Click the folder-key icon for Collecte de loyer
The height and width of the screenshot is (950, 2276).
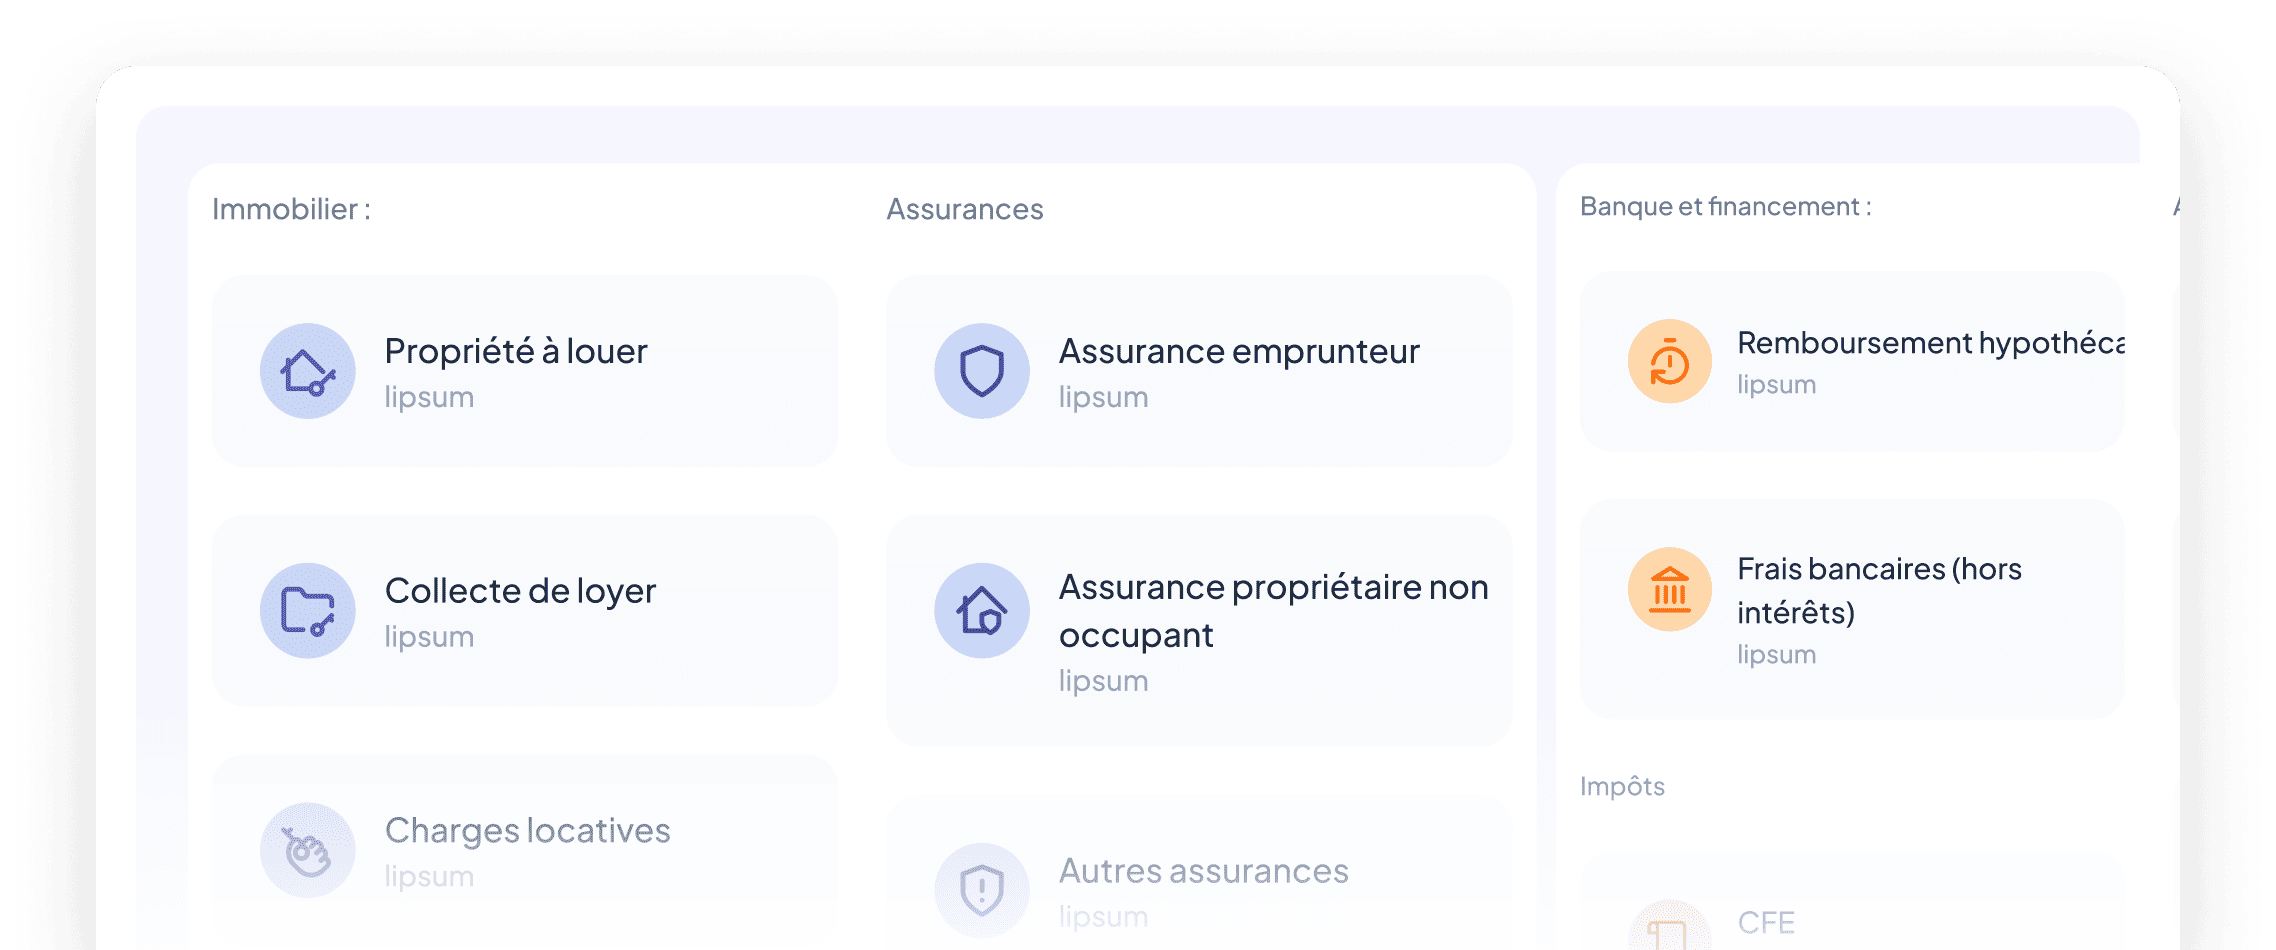(x=308, y=611)
